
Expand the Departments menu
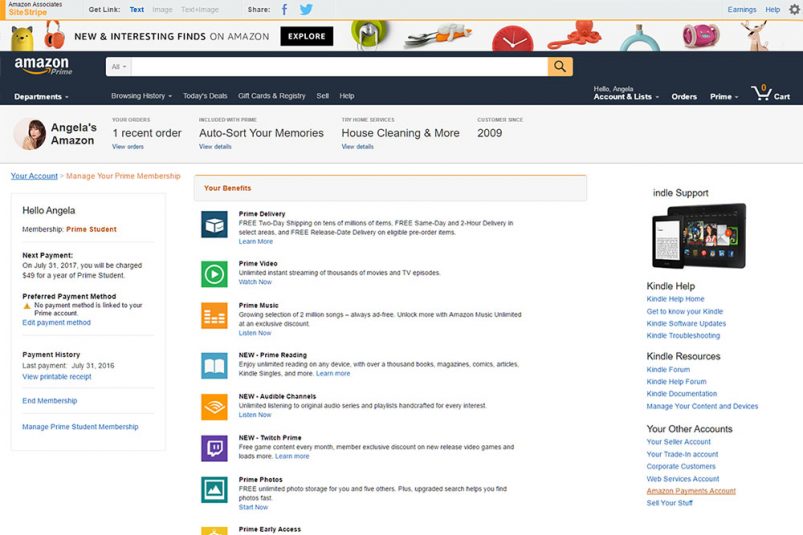(41, 97)
